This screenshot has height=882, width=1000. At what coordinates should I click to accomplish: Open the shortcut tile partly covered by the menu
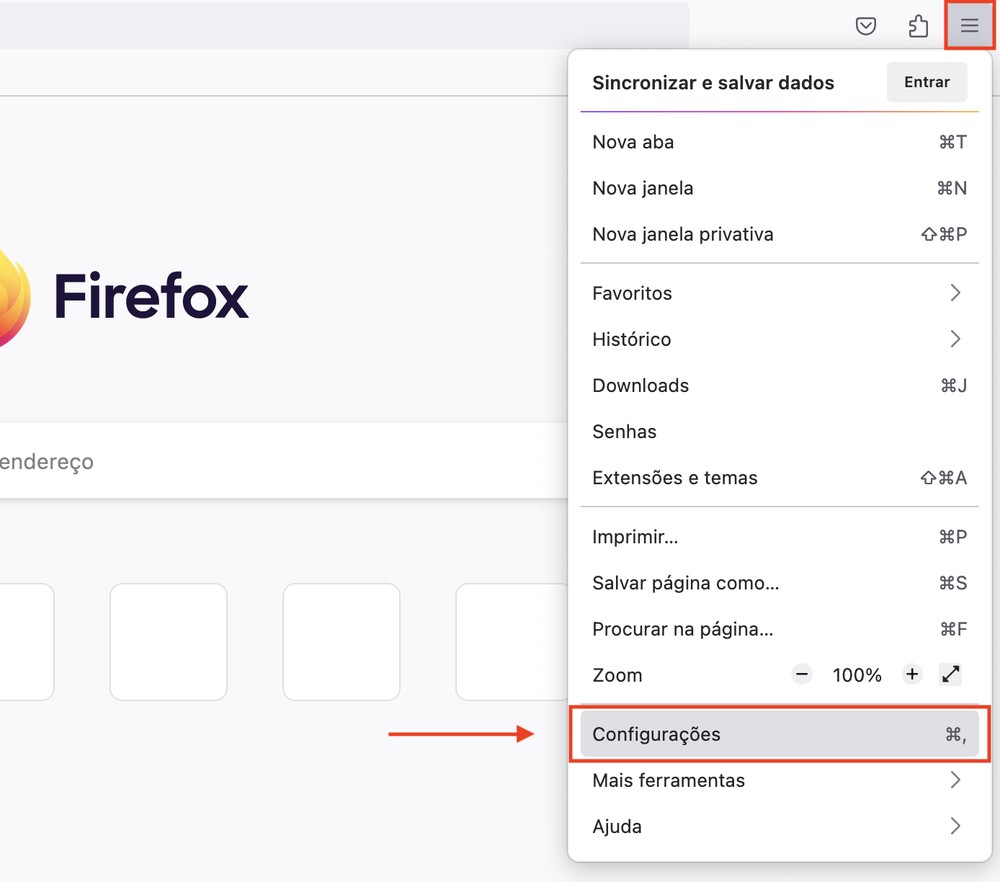pyautogui.click(x=511, y=642)
